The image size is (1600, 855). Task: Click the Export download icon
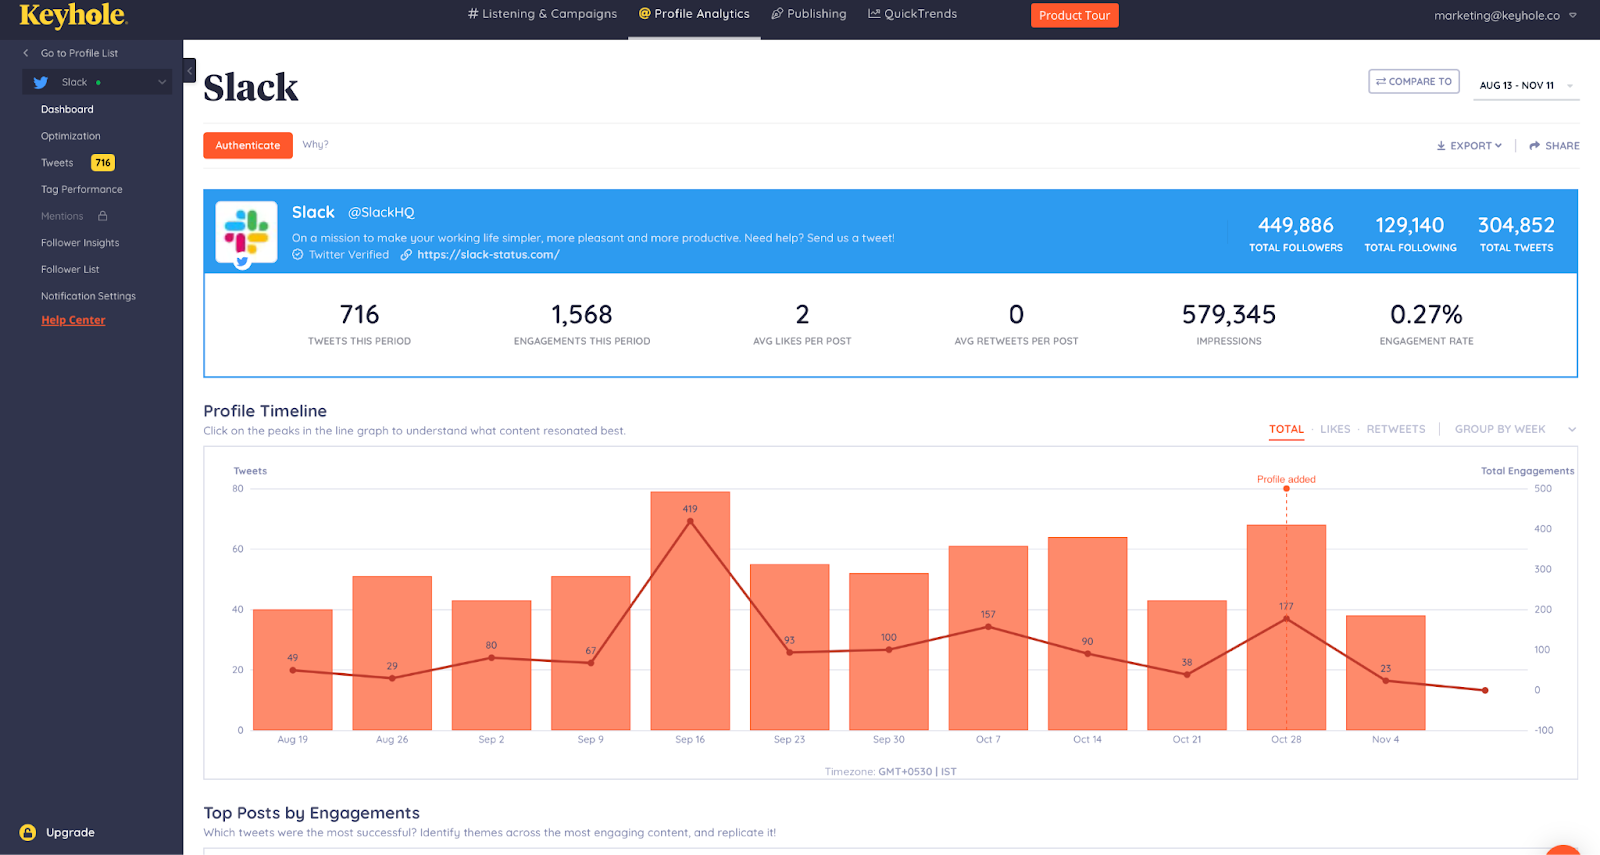click(x=1441, y=146)
